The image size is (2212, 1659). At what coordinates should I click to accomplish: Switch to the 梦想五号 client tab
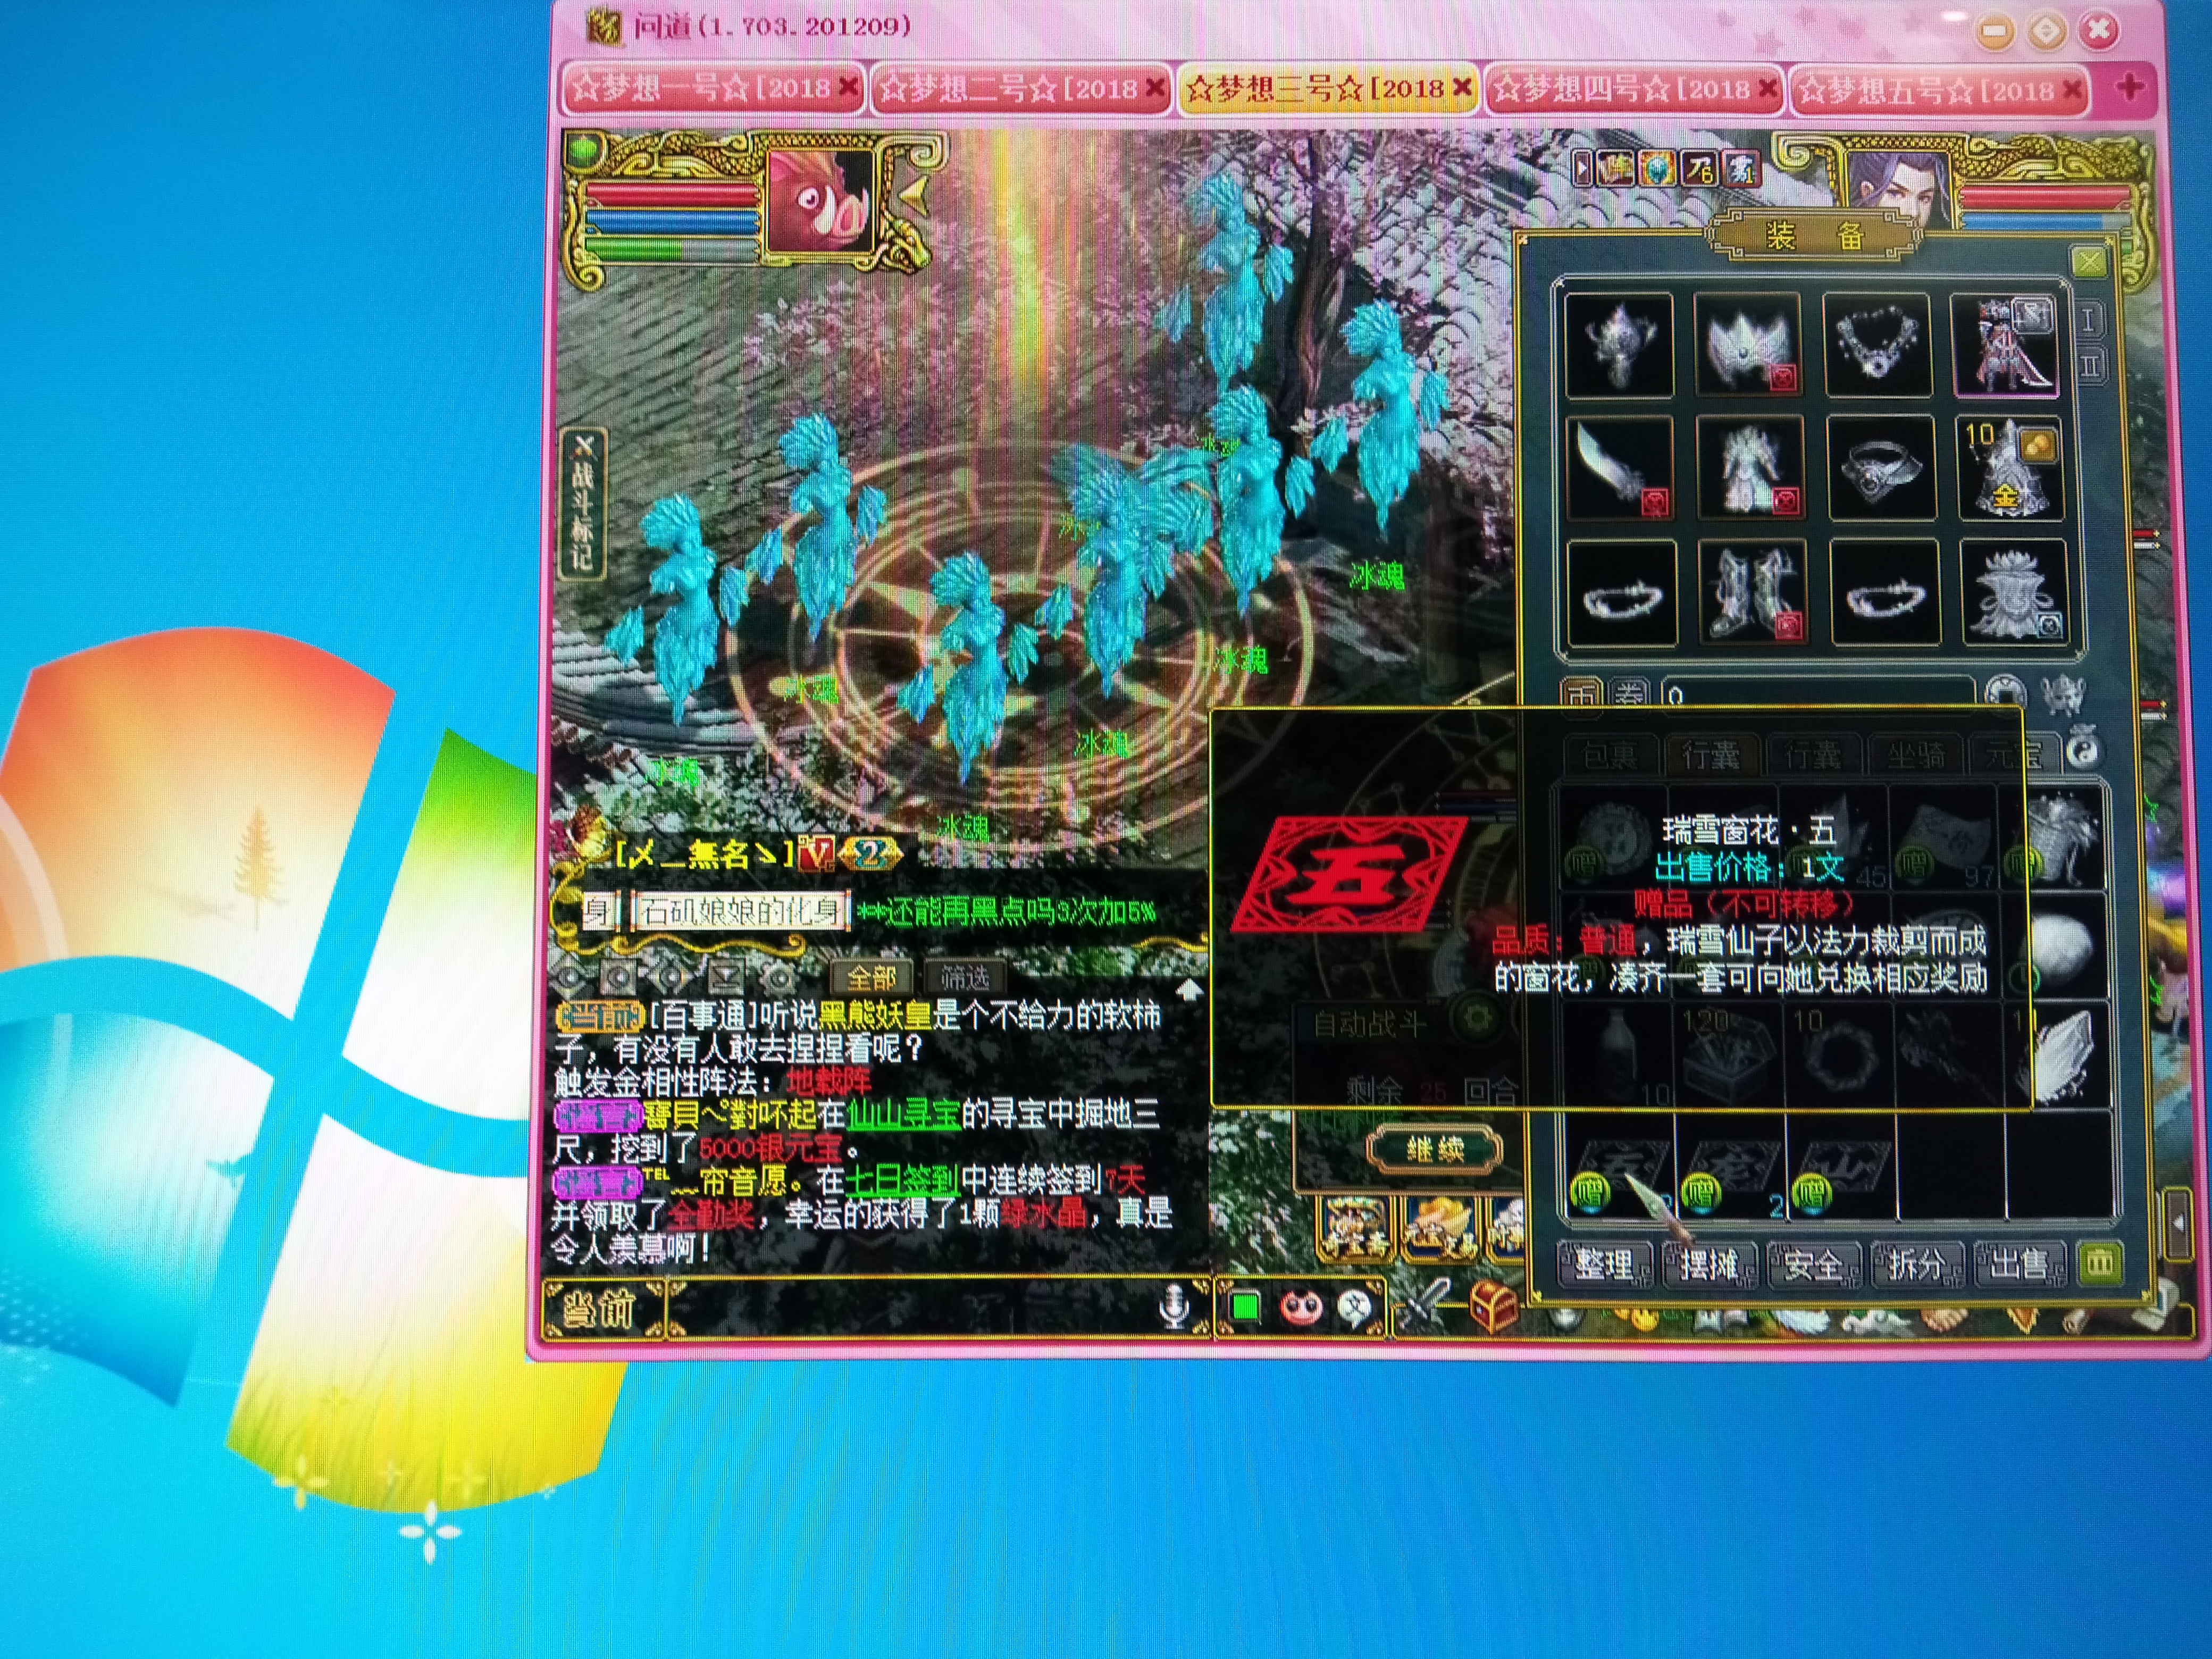click(x=1940, y=90)
